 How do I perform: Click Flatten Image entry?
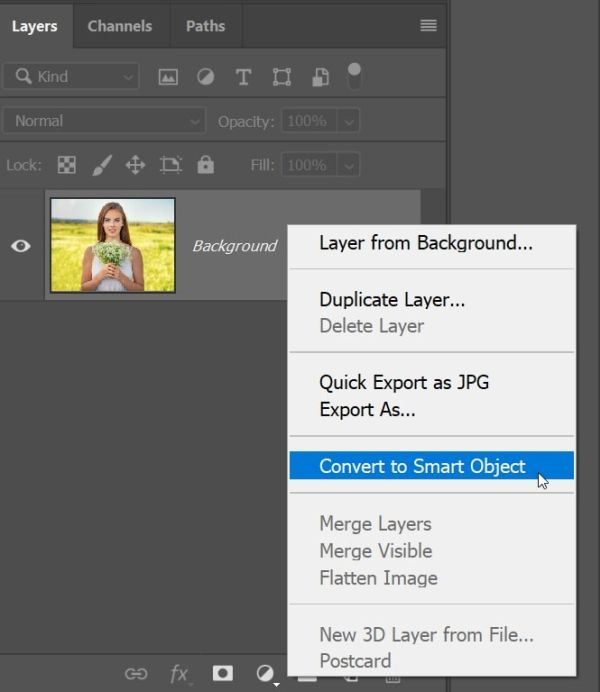click(432, 578)
